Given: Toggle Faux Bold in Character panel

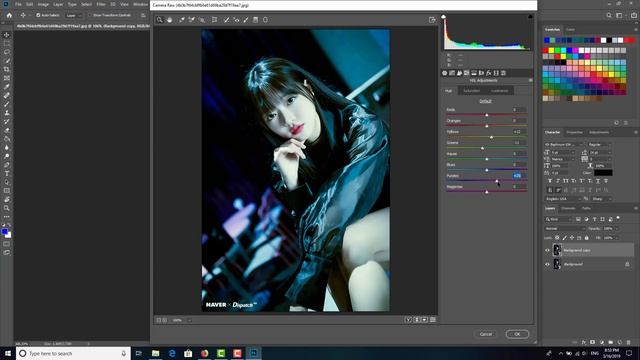Looking at the screenshot, I should tap(550, 181).
